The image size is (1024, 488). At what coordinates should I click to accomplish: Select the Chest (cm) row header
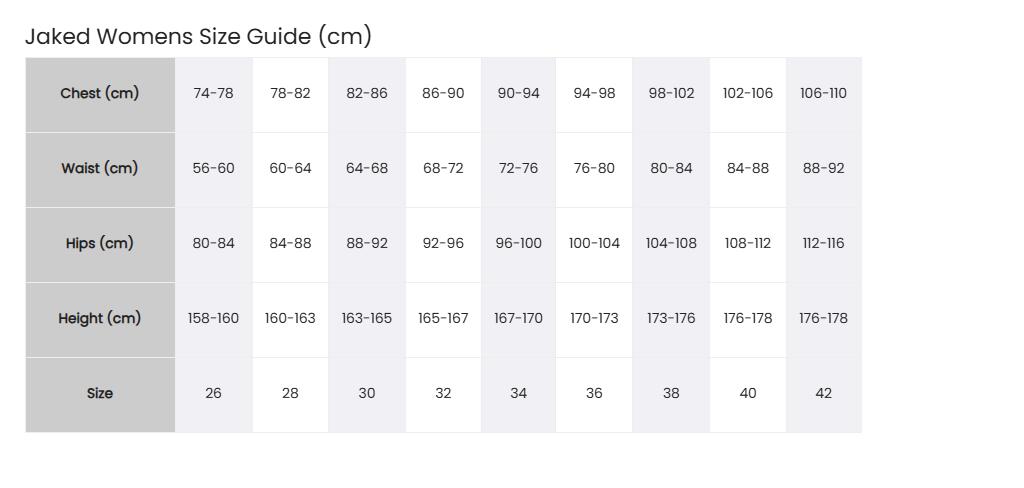(100, 94)
